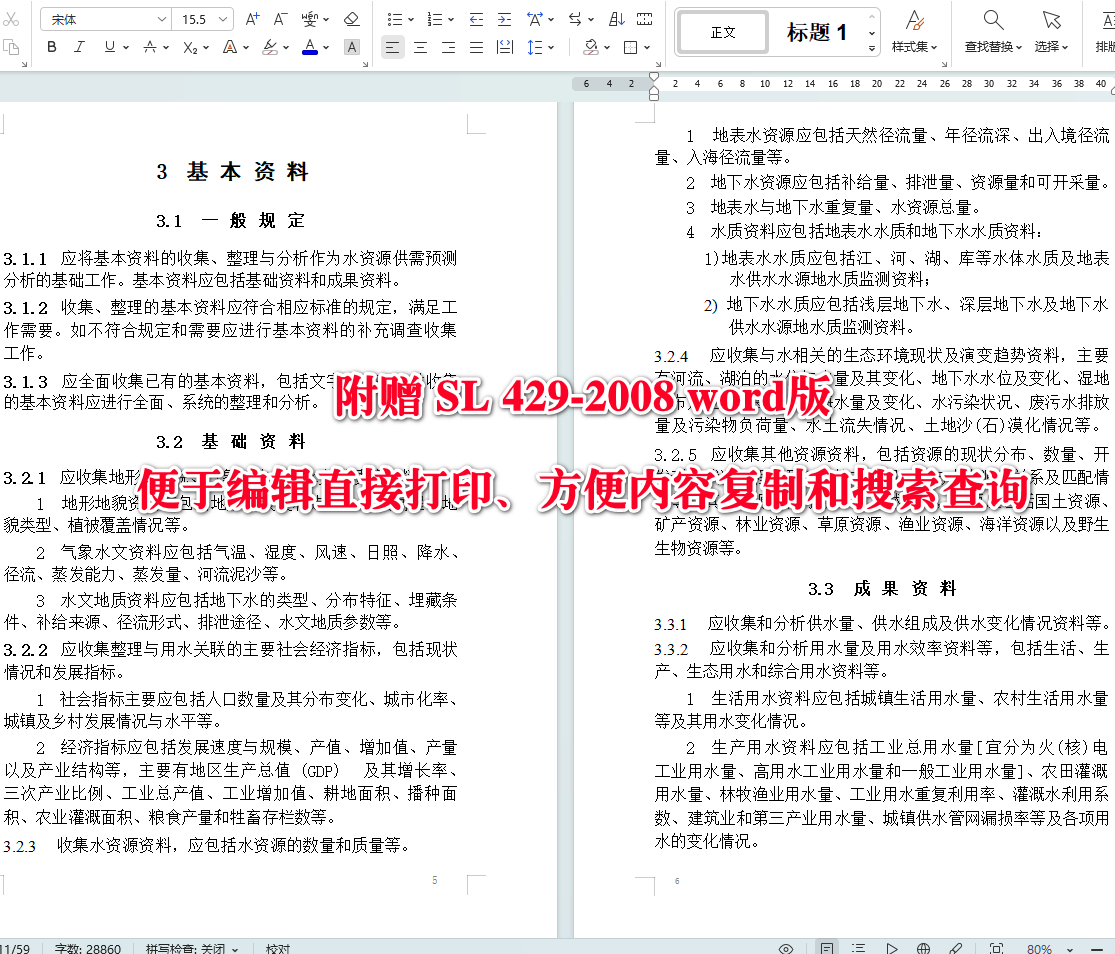Decrease paragraph indent

click(x=478, y=18)
